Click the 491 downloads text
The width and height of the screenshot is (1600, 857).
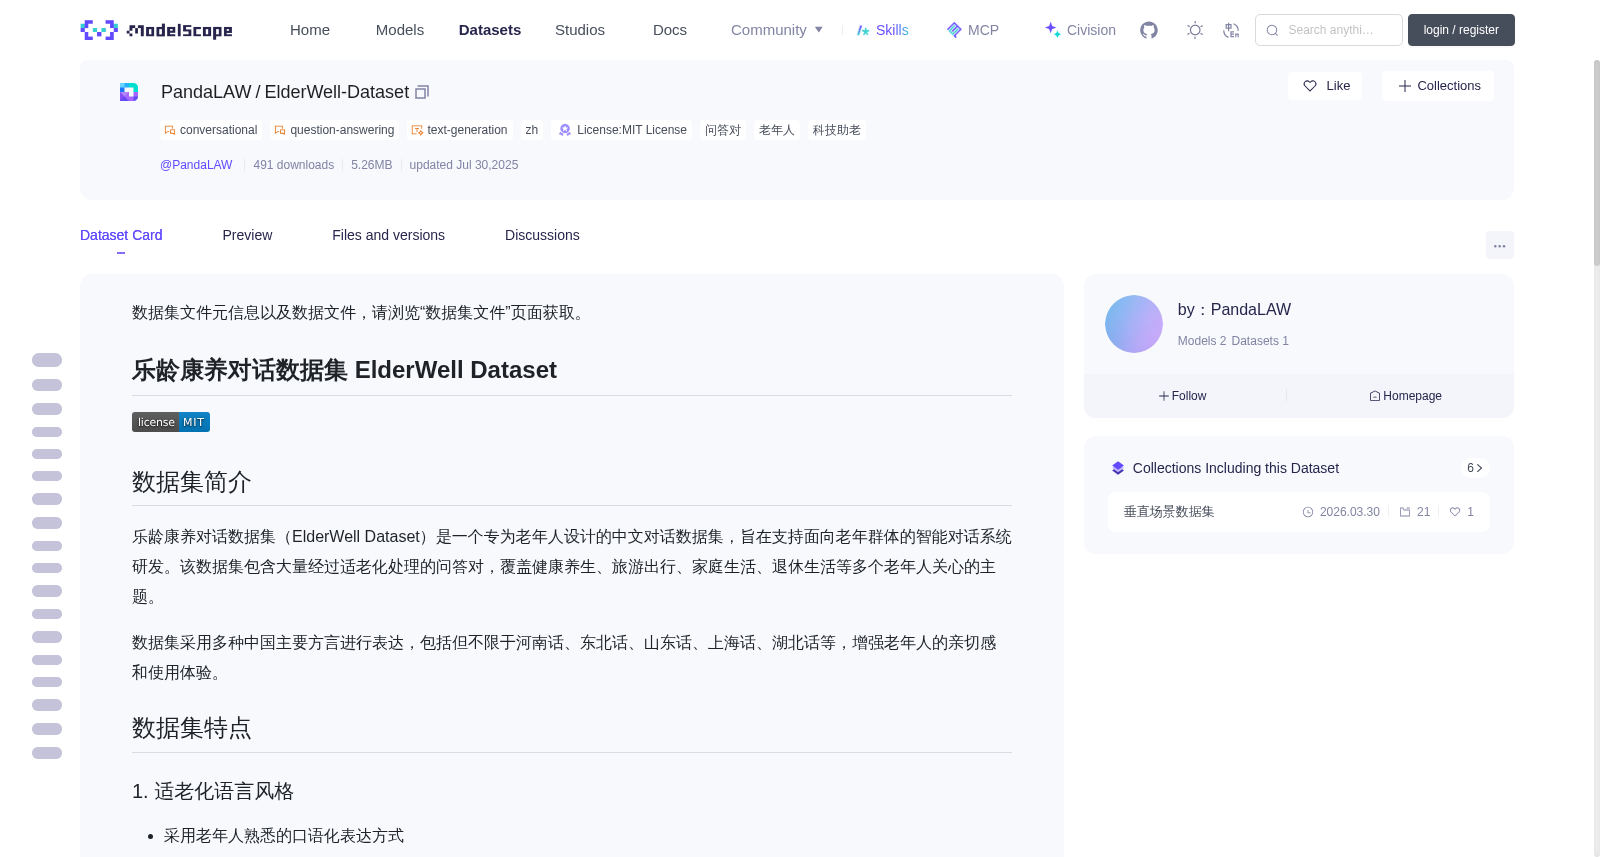pos(294,165)
